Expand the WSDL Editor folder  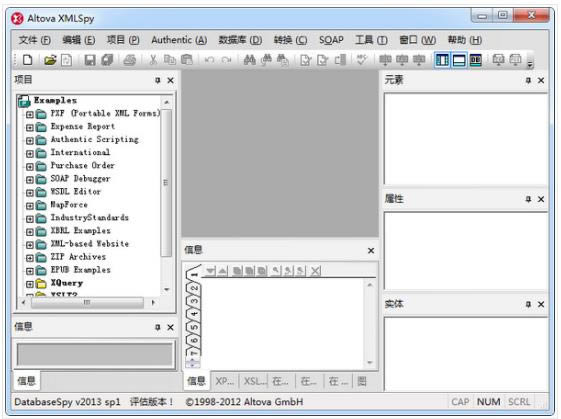click(30, 193)
